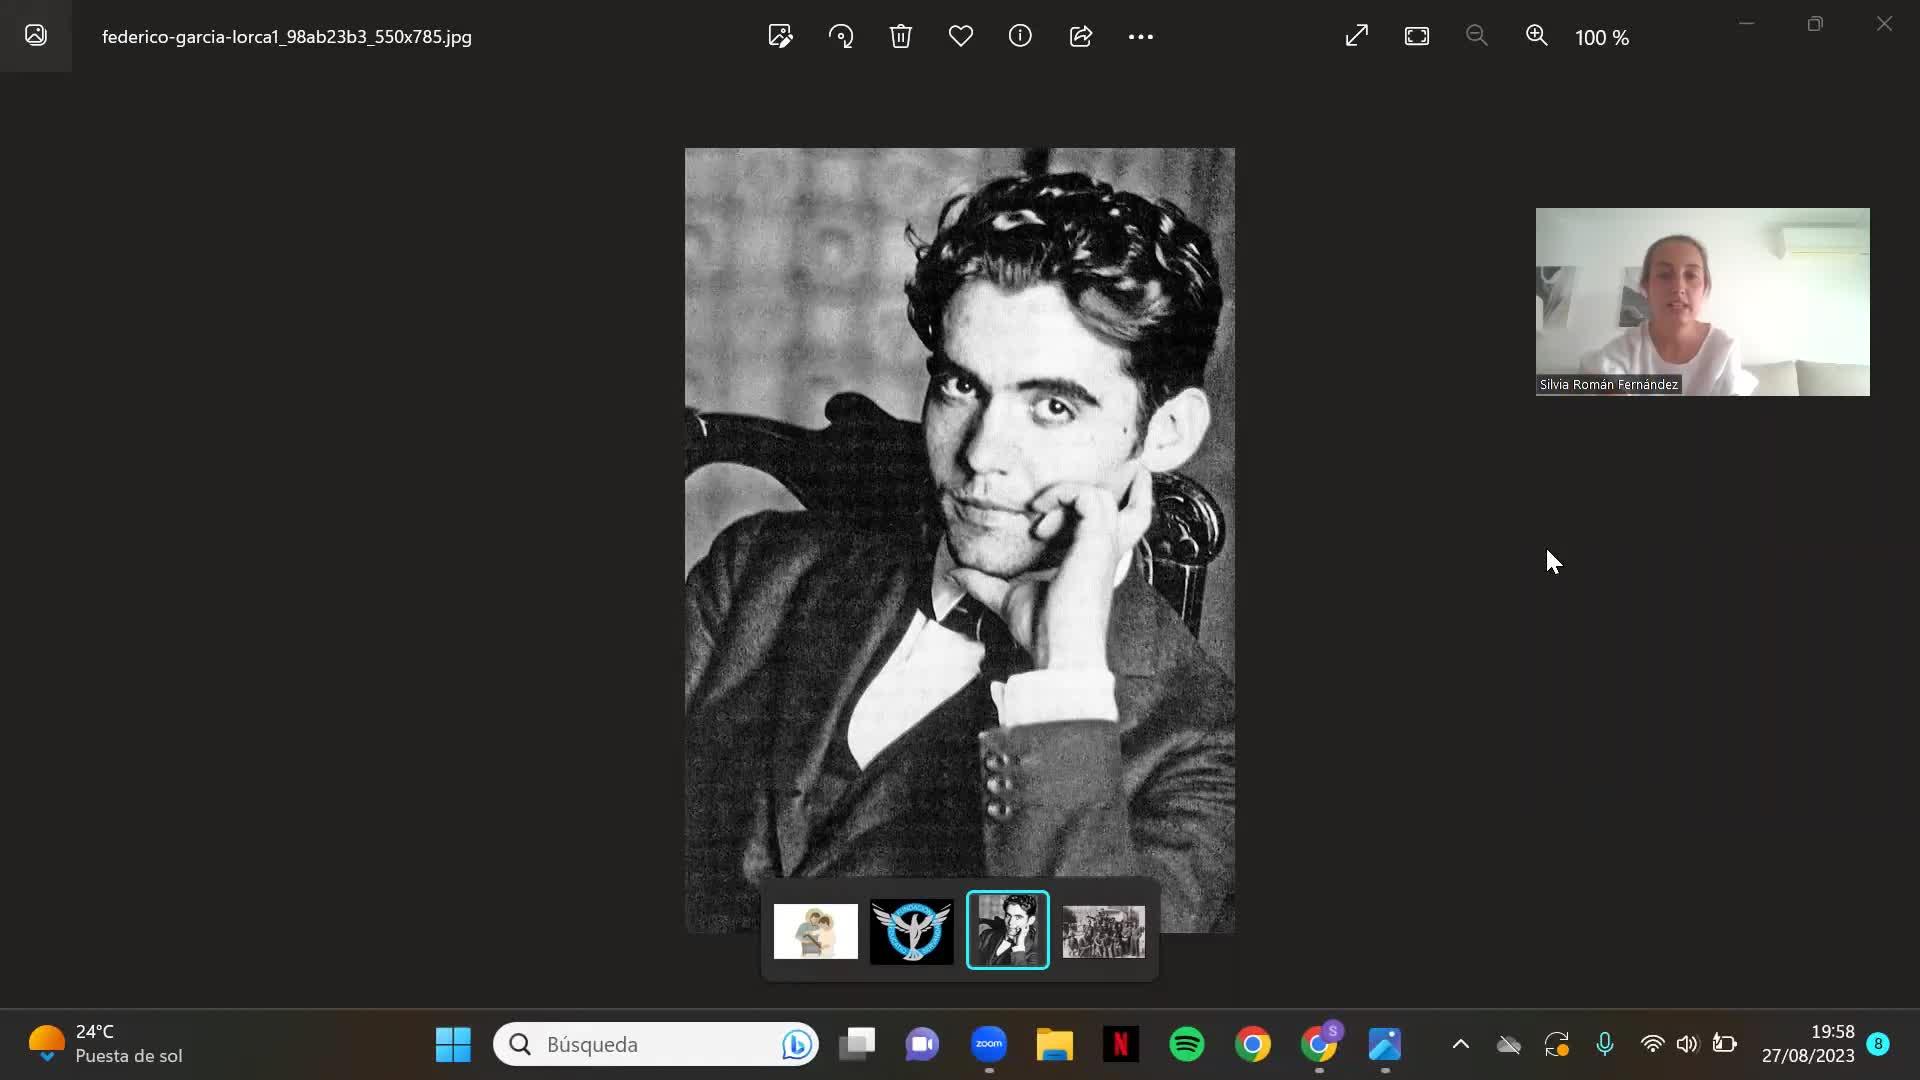This screenshot has width=1920, height=1080.
Task: Open file info panel icon
Action: pyautogui.click(x=1020, y=37)
